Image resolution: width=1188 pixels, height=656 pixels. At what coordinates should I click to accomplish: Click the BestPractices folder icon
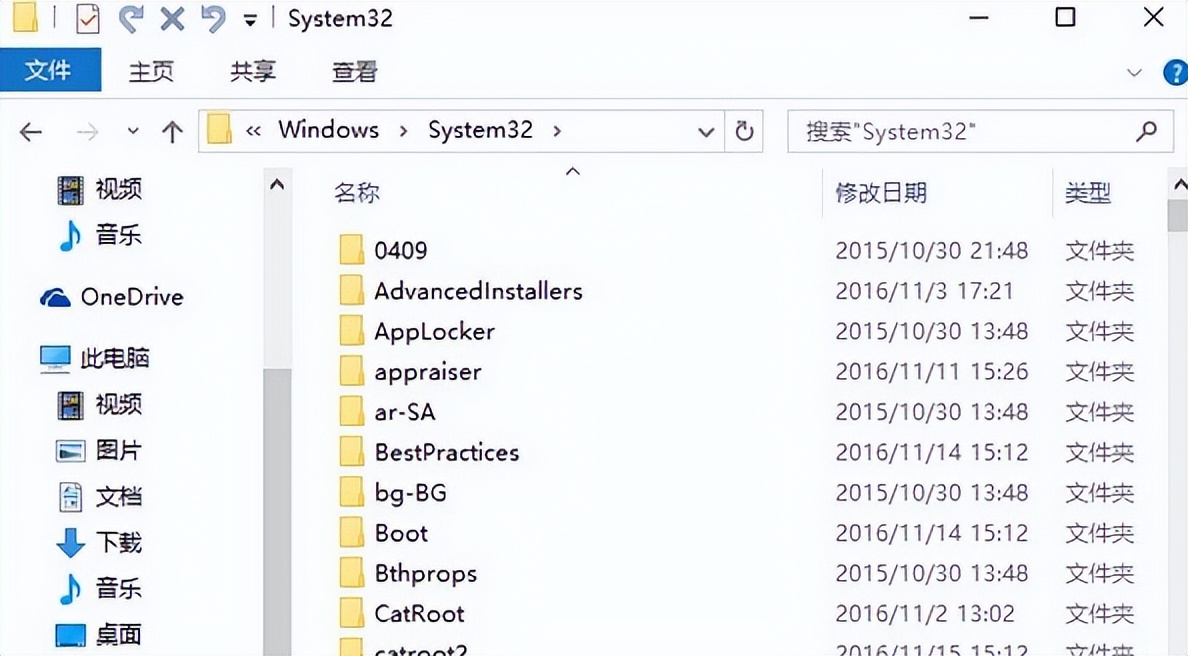point(352,451)
